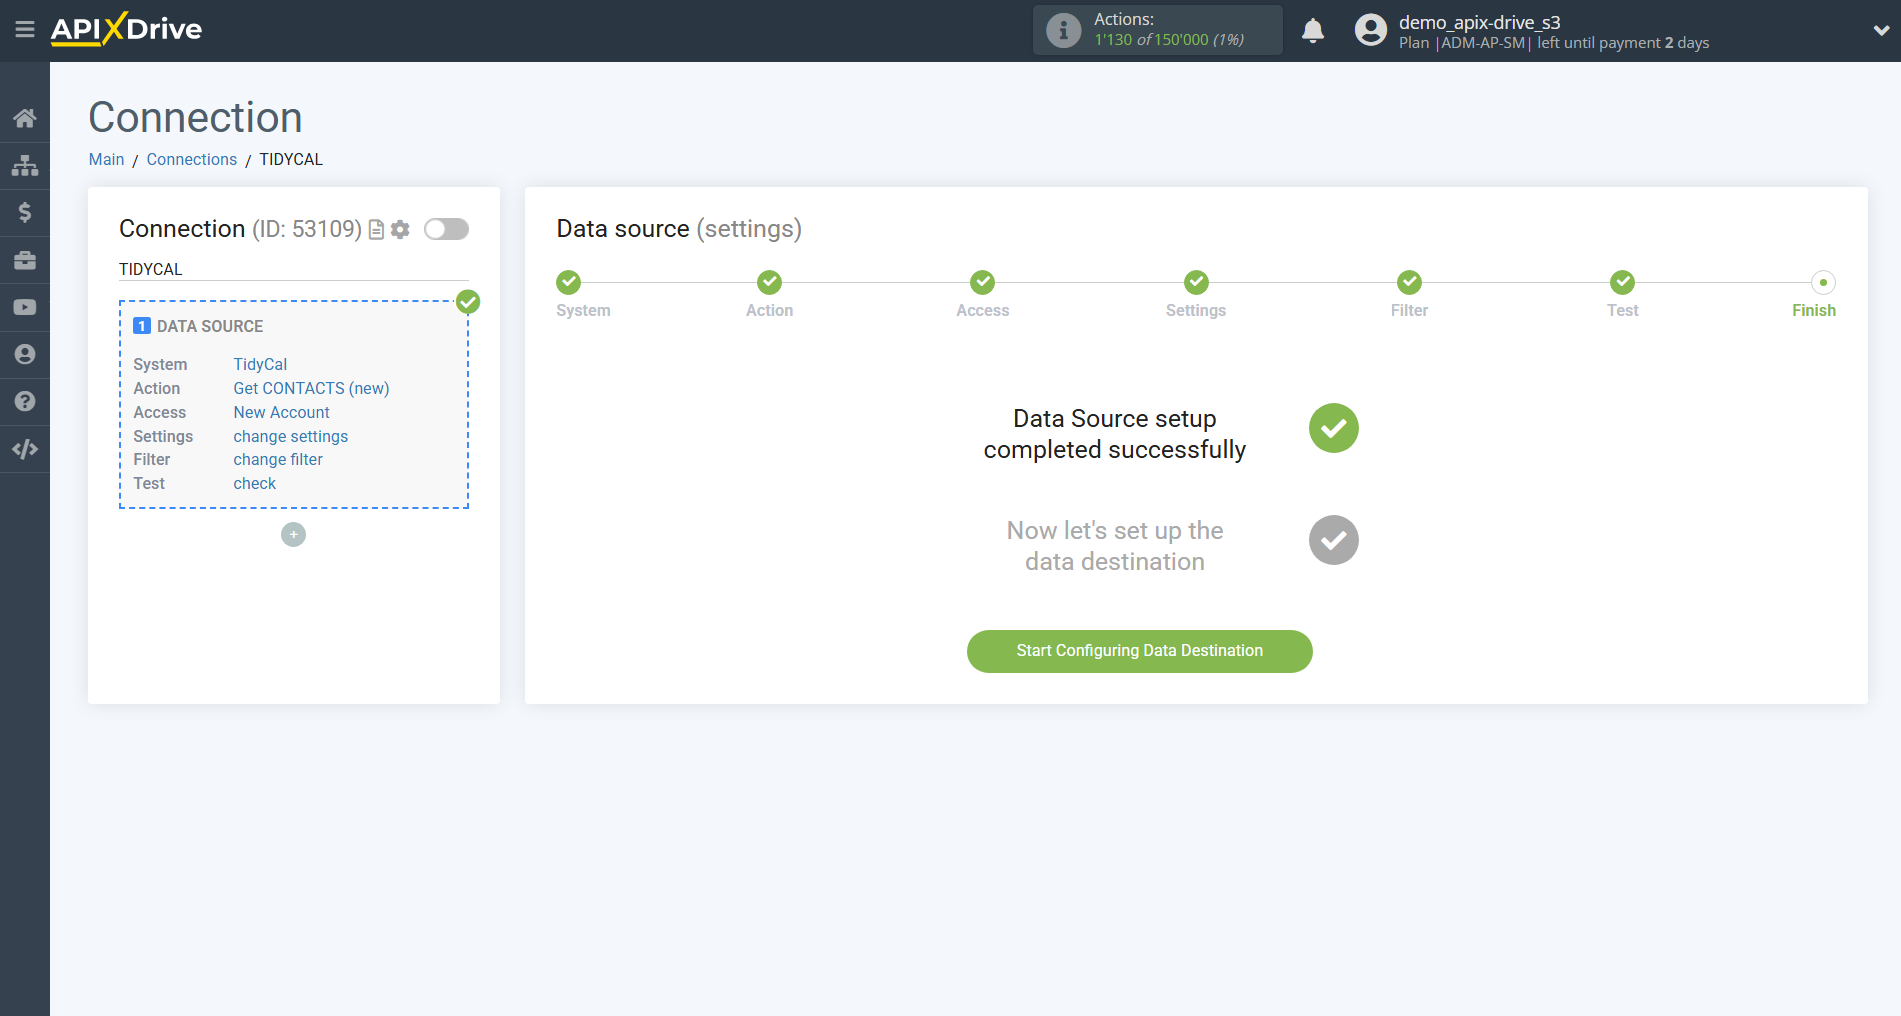Go to Connections via the breadcrumb

tap(191, 159)
